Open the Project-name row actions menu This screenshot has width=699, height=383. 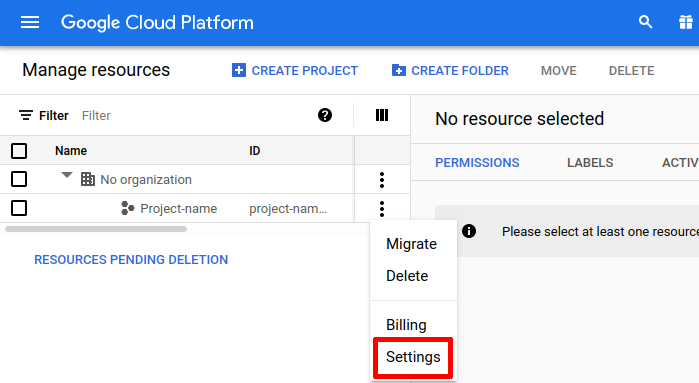click(382, 209)
